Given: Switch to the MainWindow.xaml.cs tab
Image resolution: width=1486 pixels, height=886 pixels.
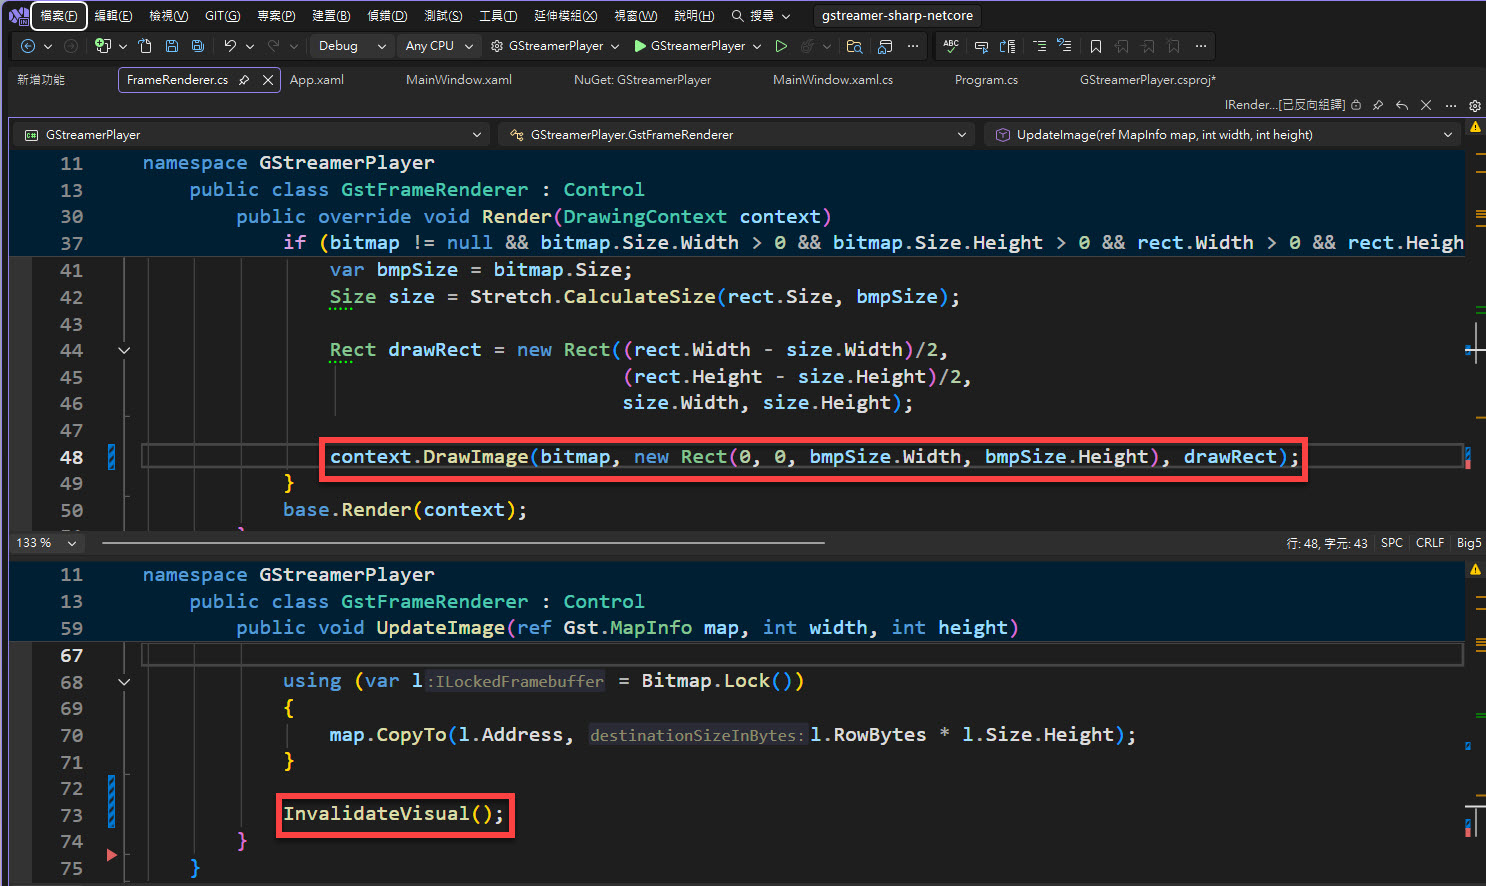Looking at the screenshot, I should pos(832,80).
